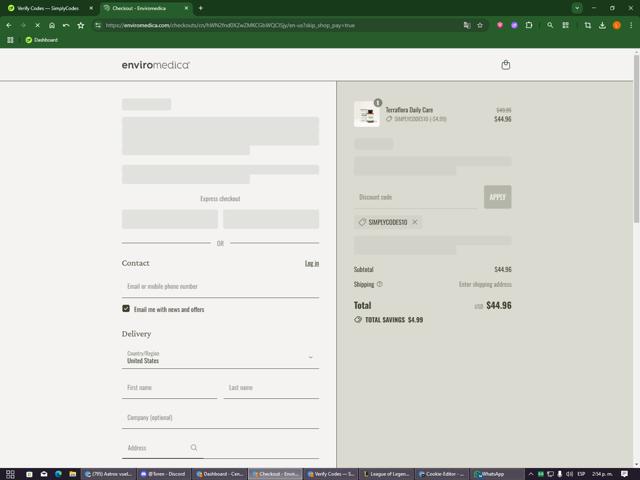This screenshot has height=480, width=640.
Task: Remove the SIMPLYCODES10 discount code
Action: (x=415, y=222)
